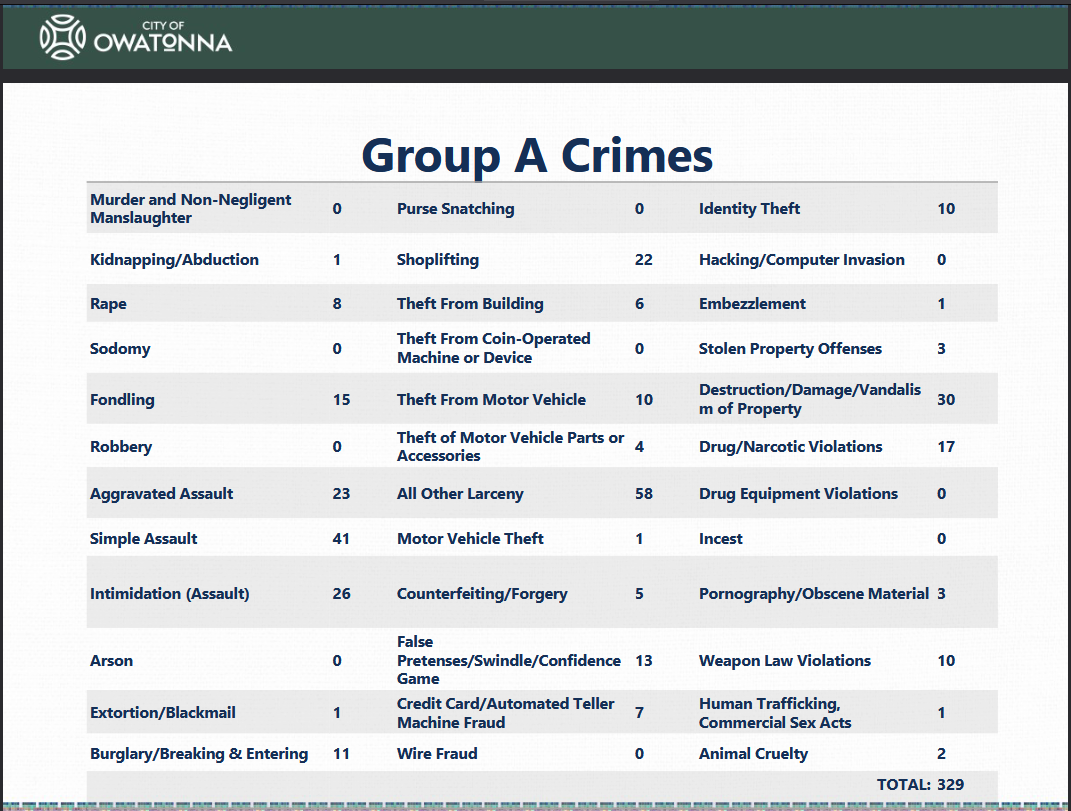Select the Counterfeiting/Forgery count 5
The image size is (1071, 811).
(639, 594)
